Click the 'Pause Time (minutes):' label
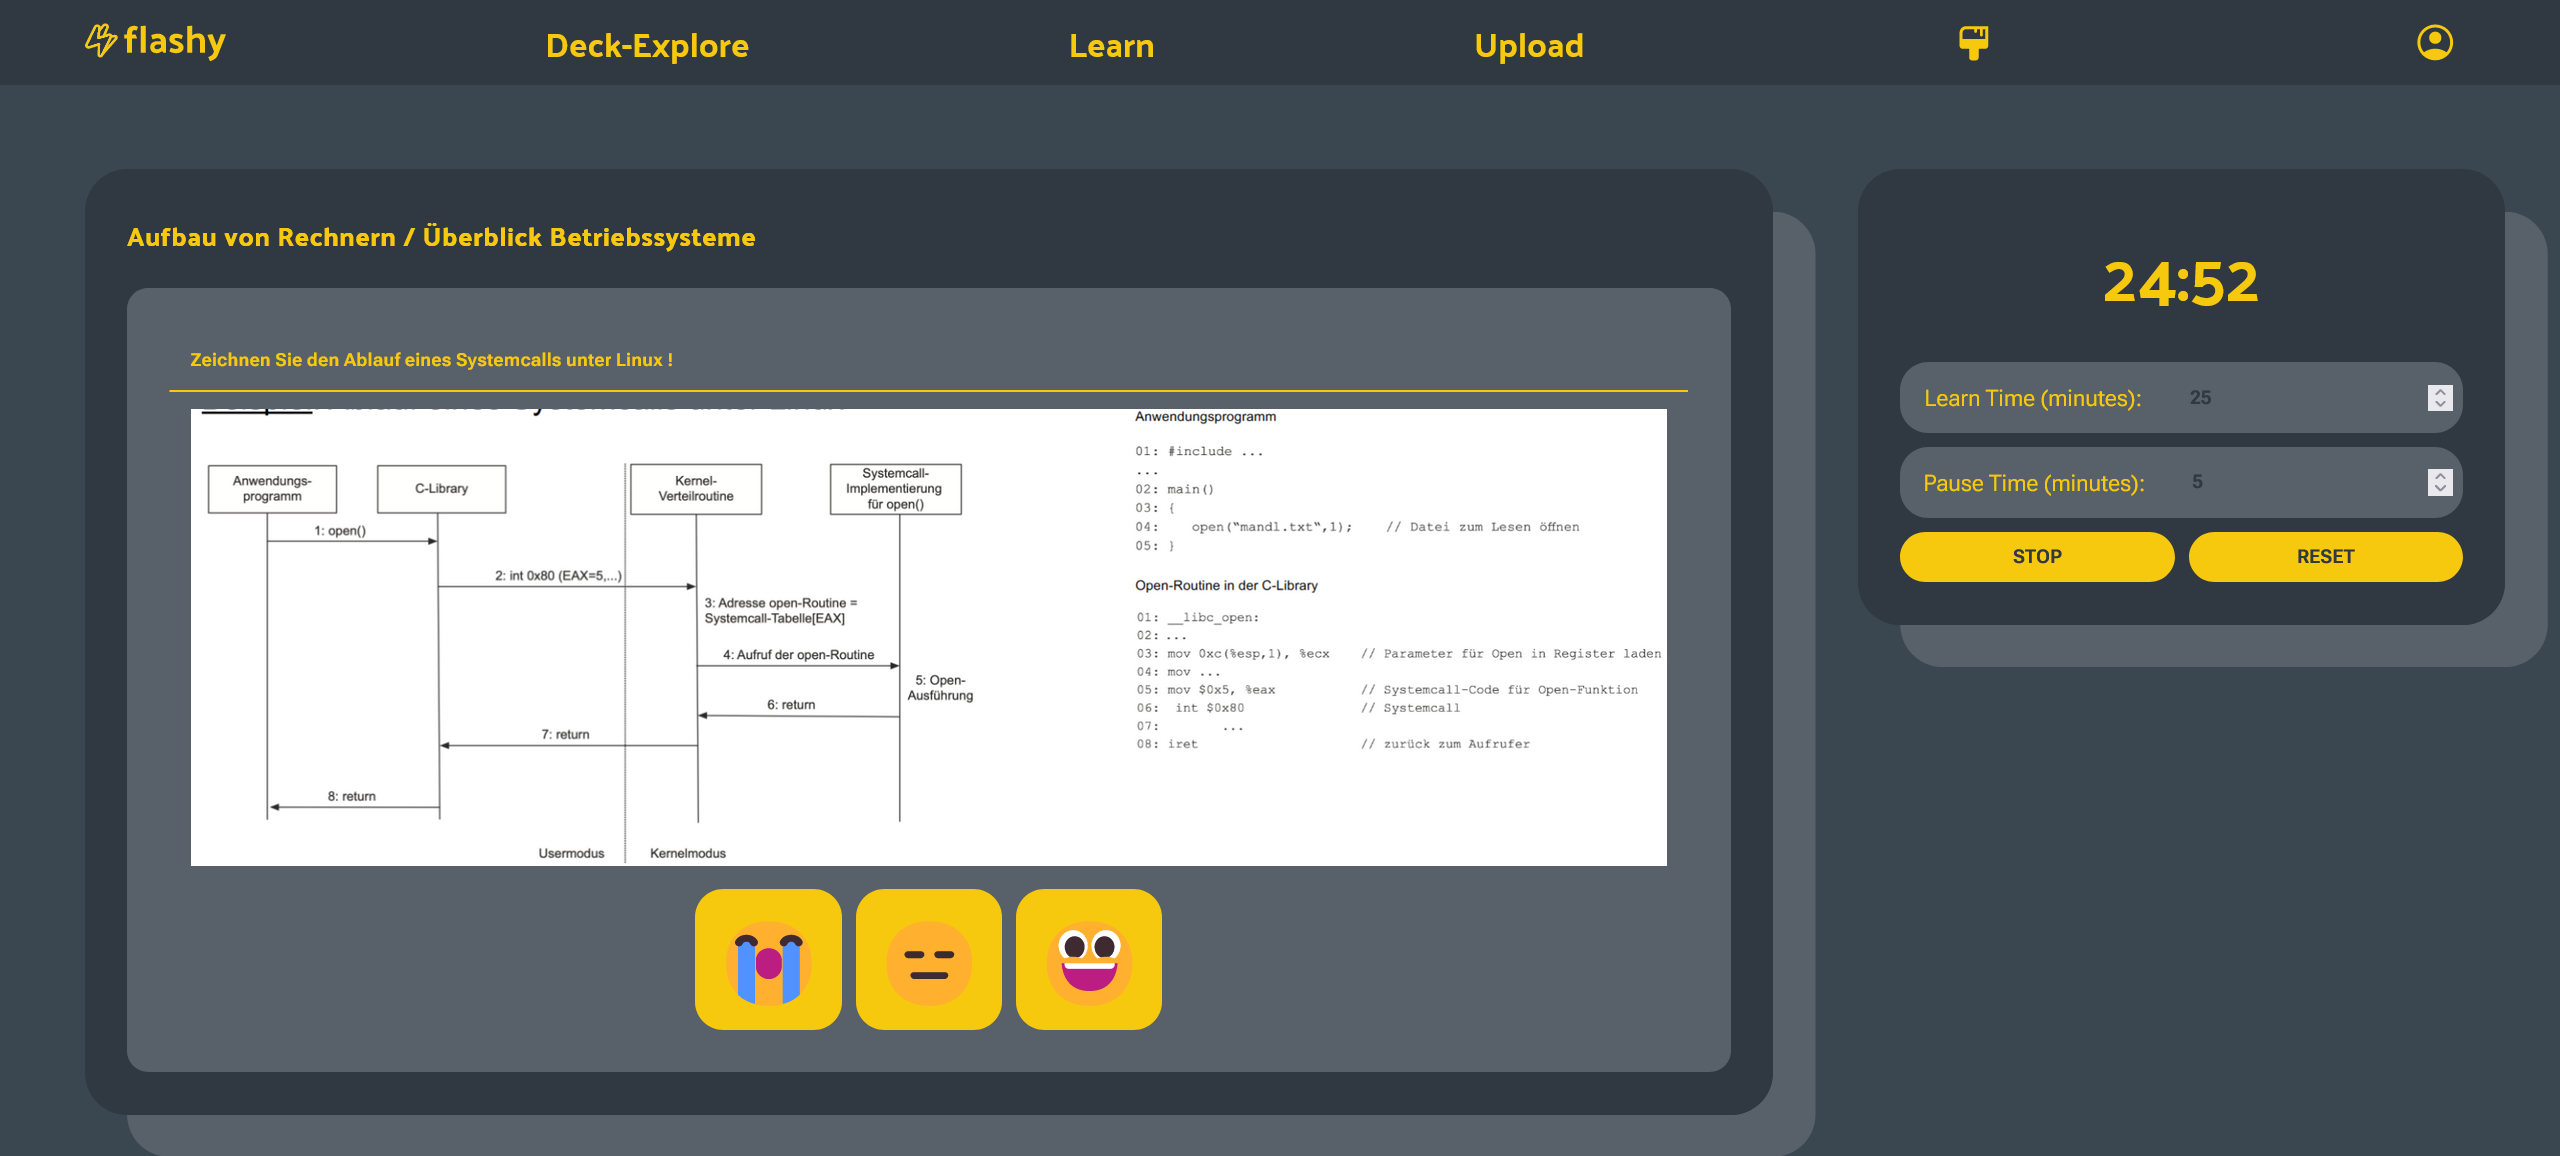2560x1156 pixels. (2034, 483)
